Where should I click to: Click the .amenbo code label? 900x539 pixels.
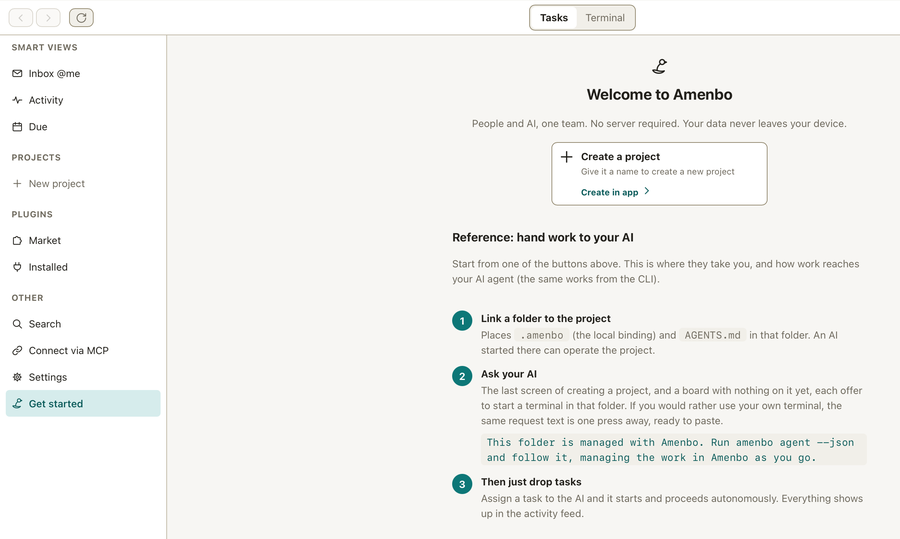point(541,335)
